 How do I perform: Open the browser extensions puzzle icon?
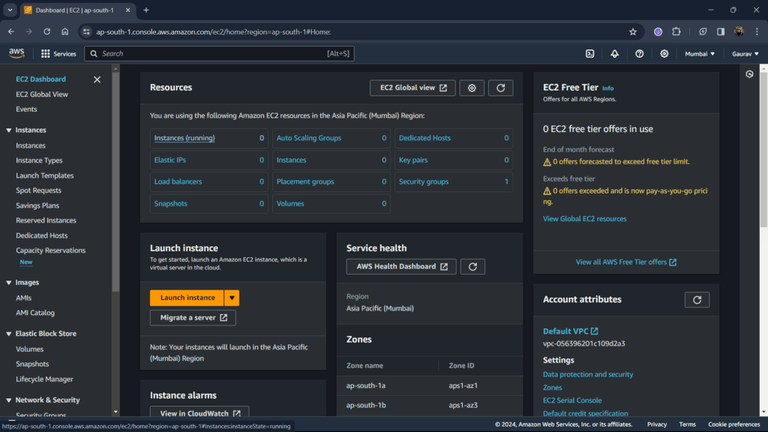[x=676, y=32]
